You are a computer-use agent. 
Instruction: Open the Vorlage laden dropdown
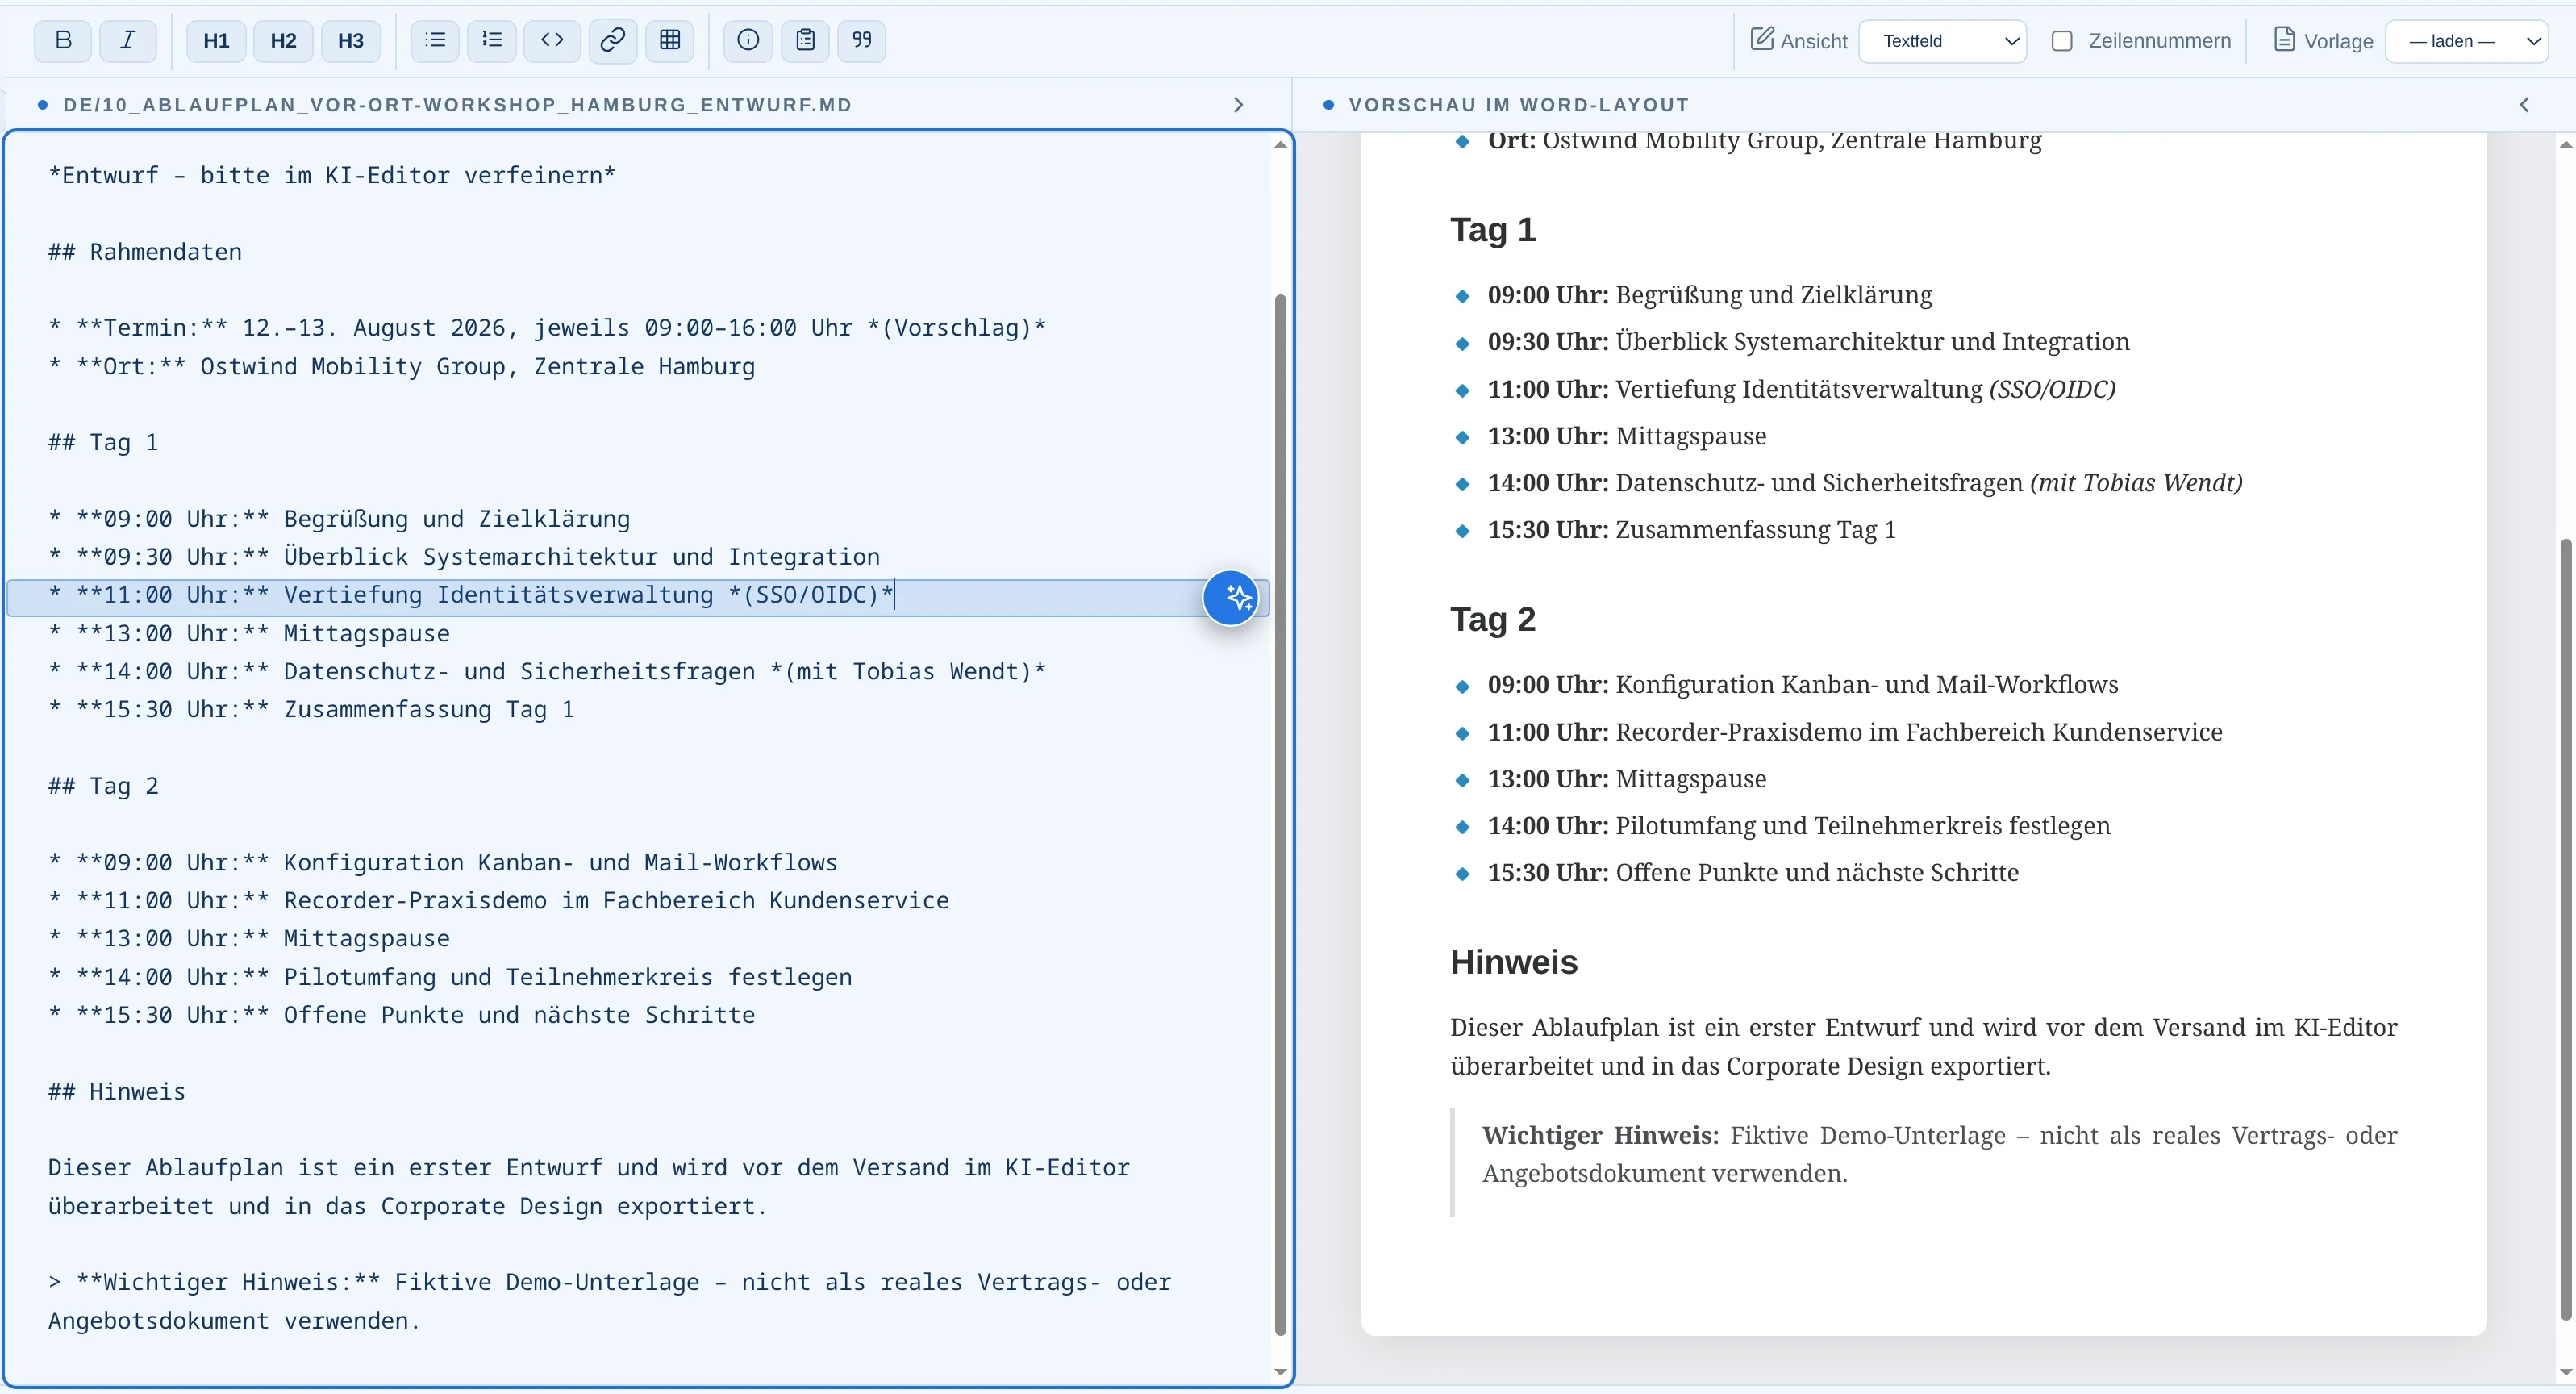2466,41
